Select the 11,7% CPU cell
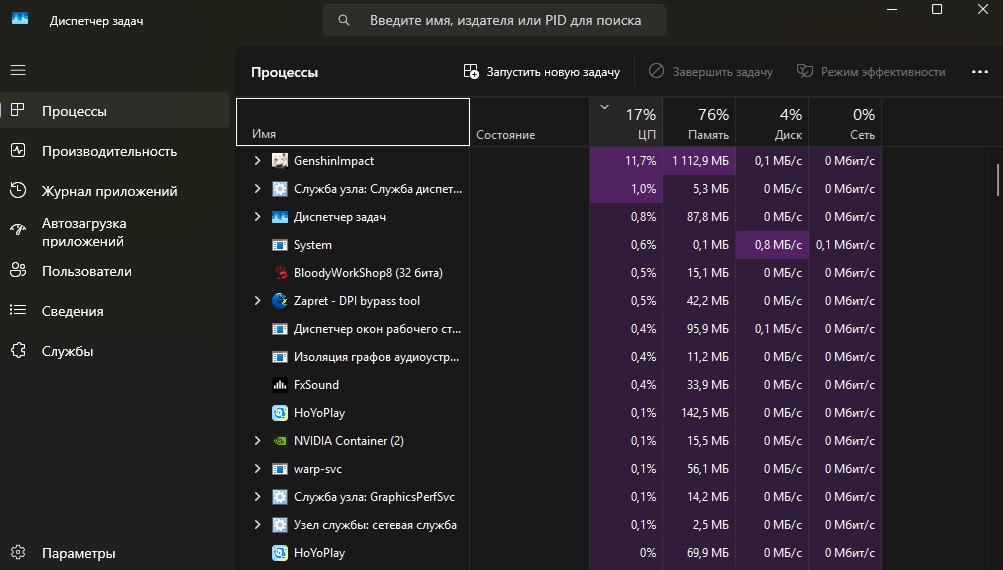Screen dimensions: 1003x570 pos(626,161)
